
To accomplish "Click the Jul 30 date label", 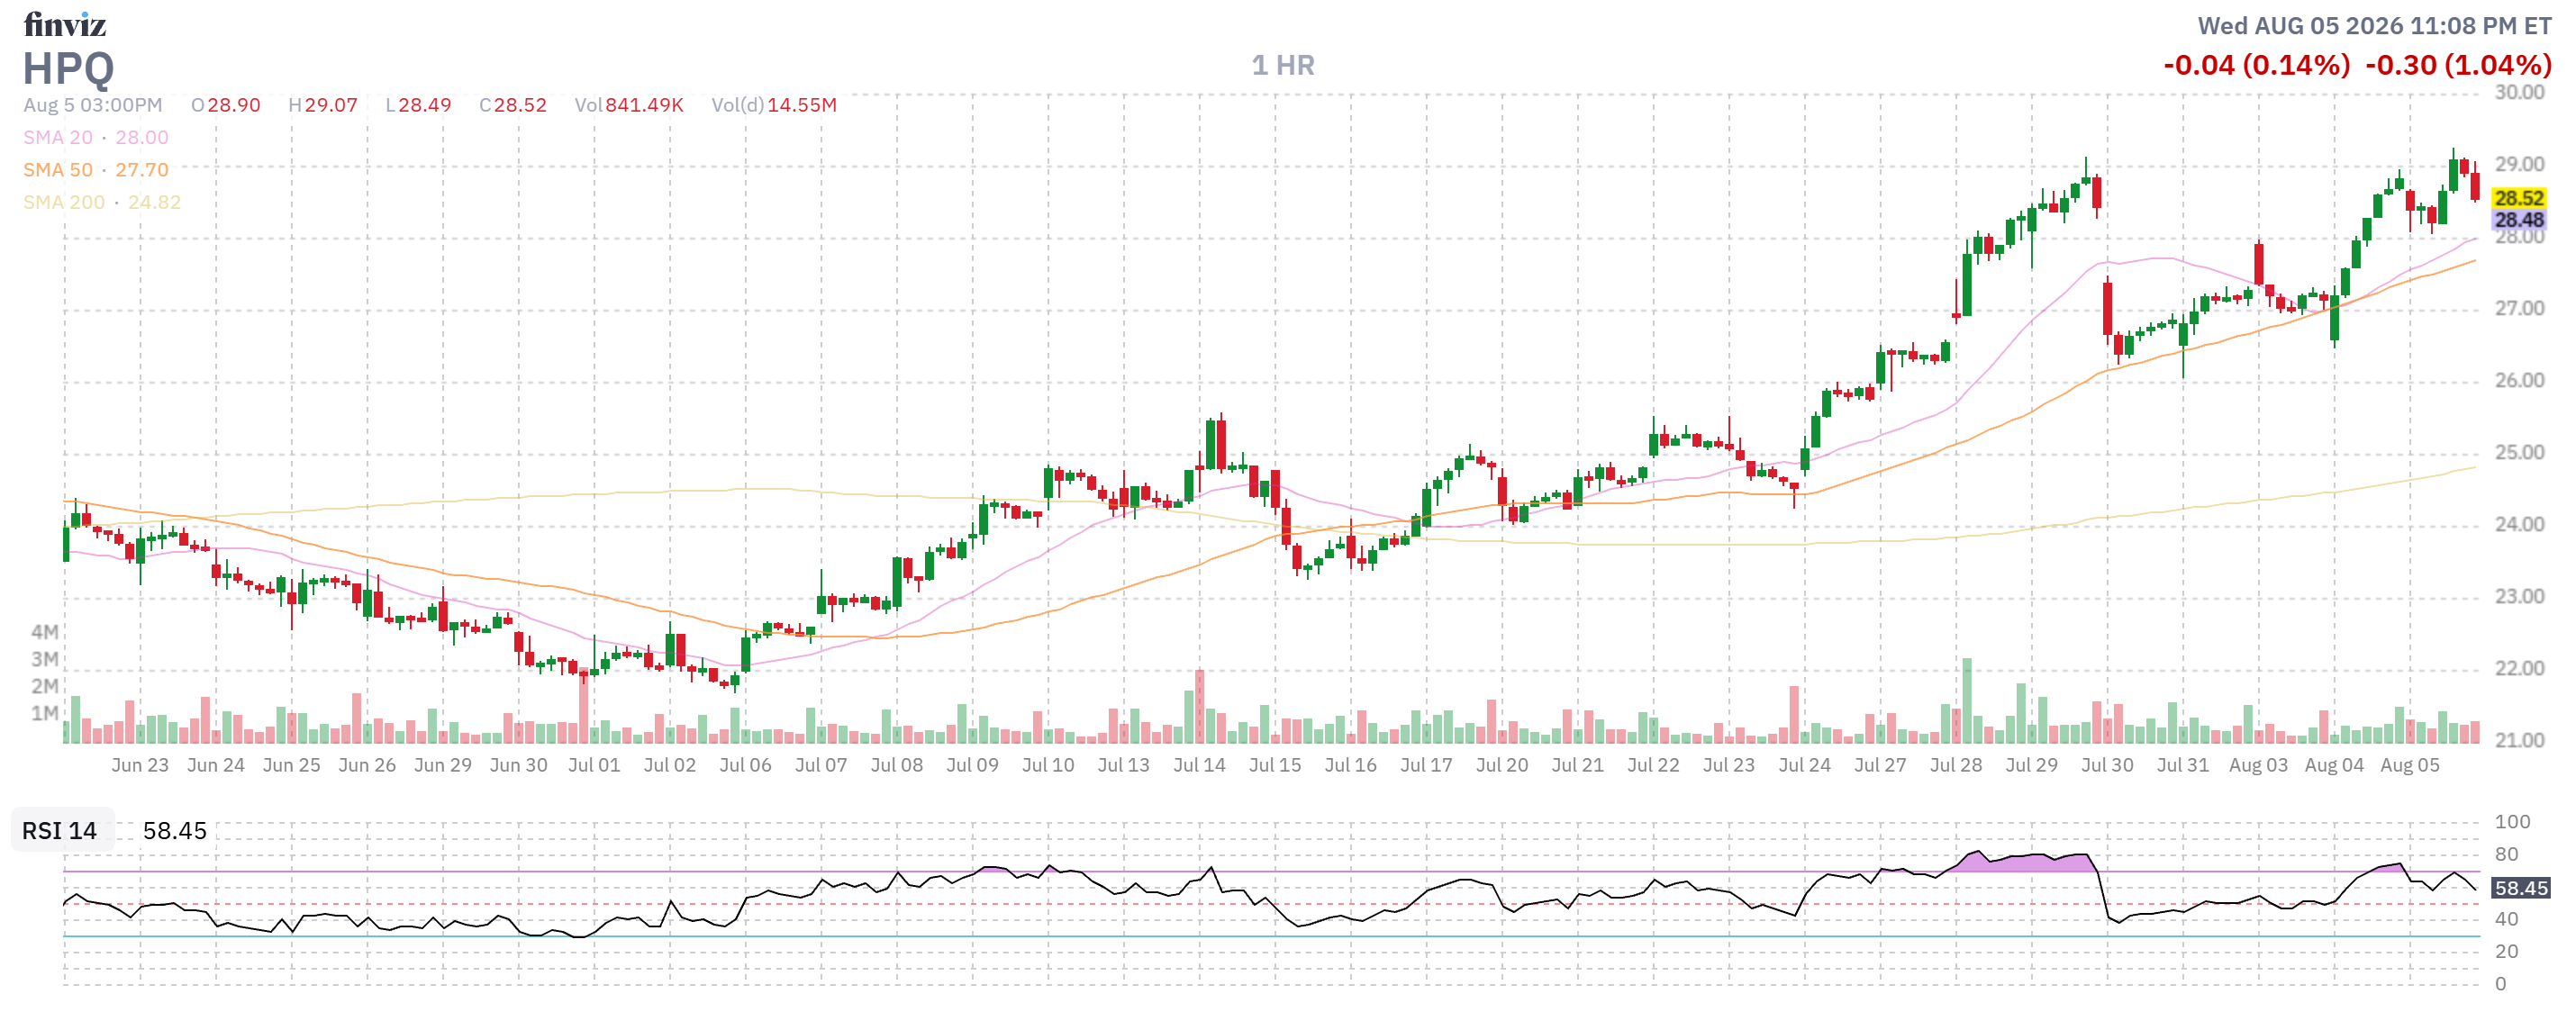I will [x=2107, y=765].
